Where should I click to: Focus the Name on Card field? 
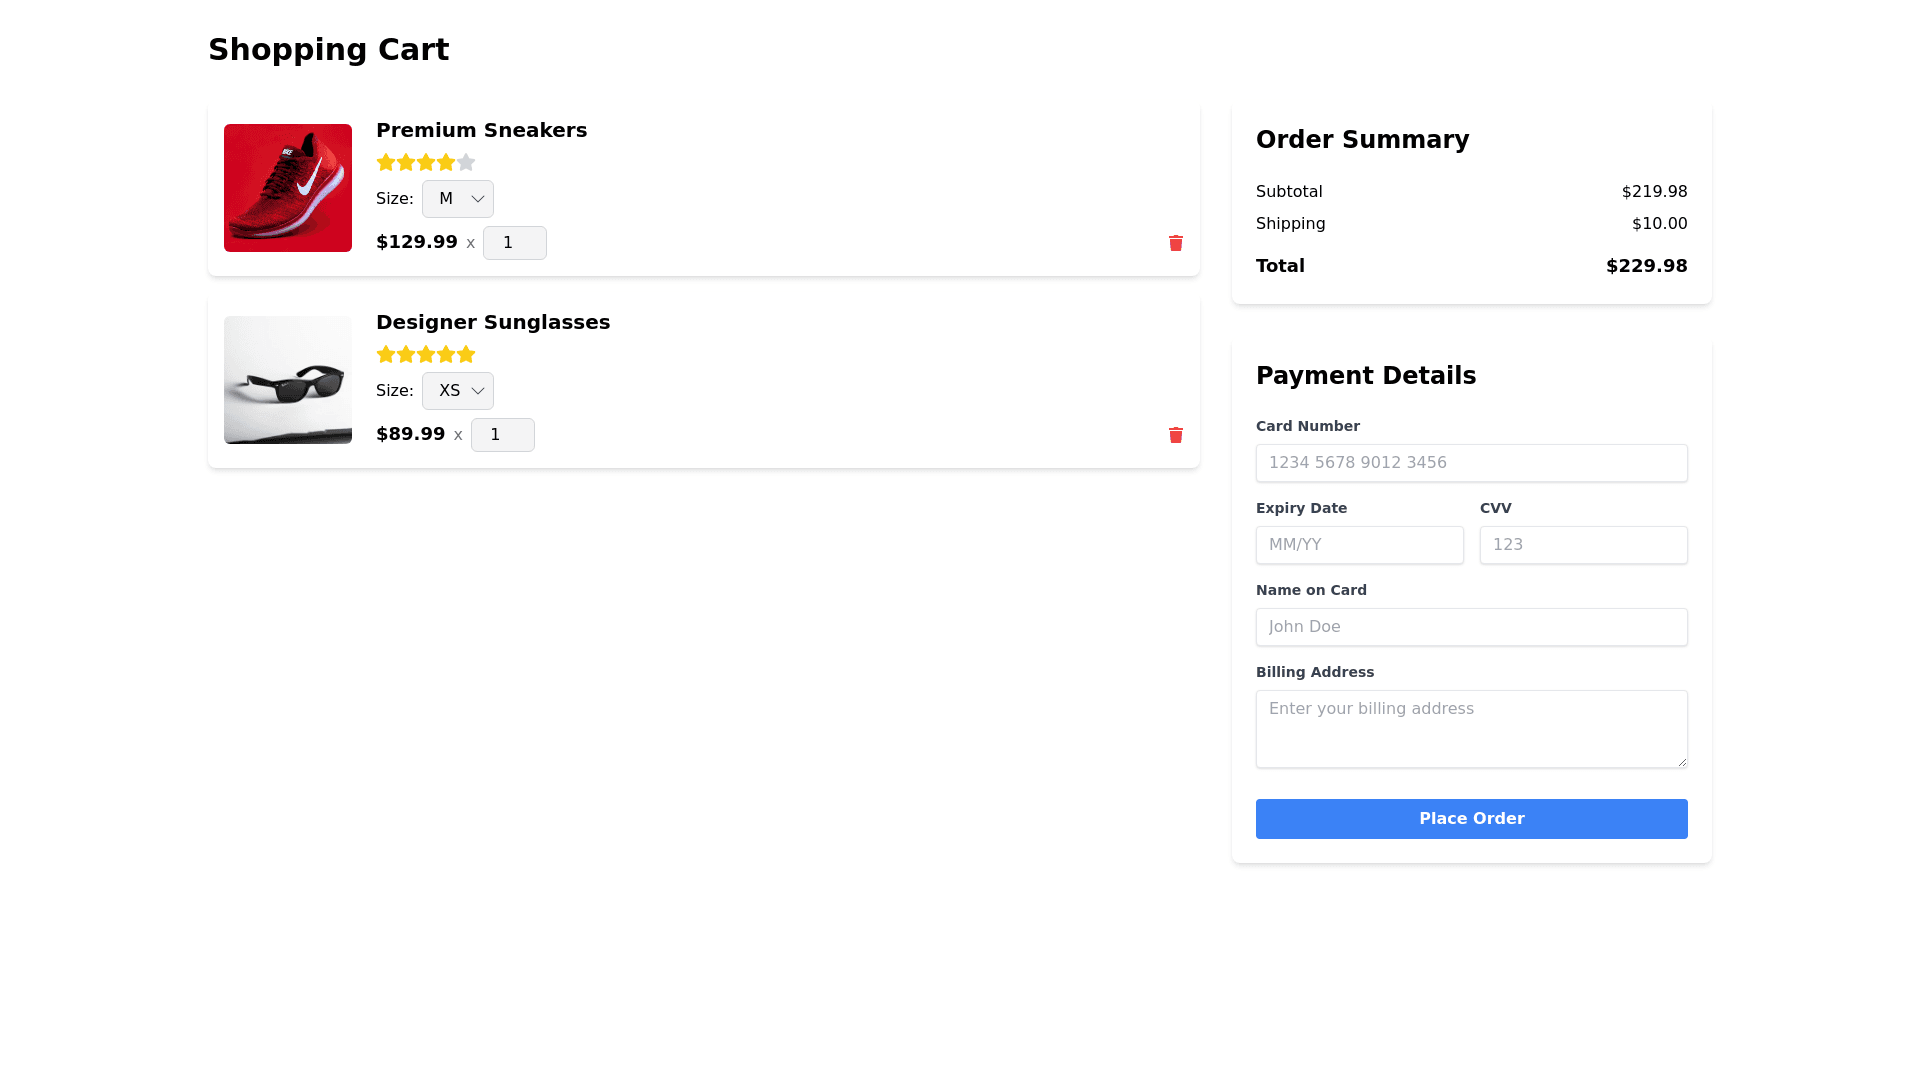[1471, 627]
